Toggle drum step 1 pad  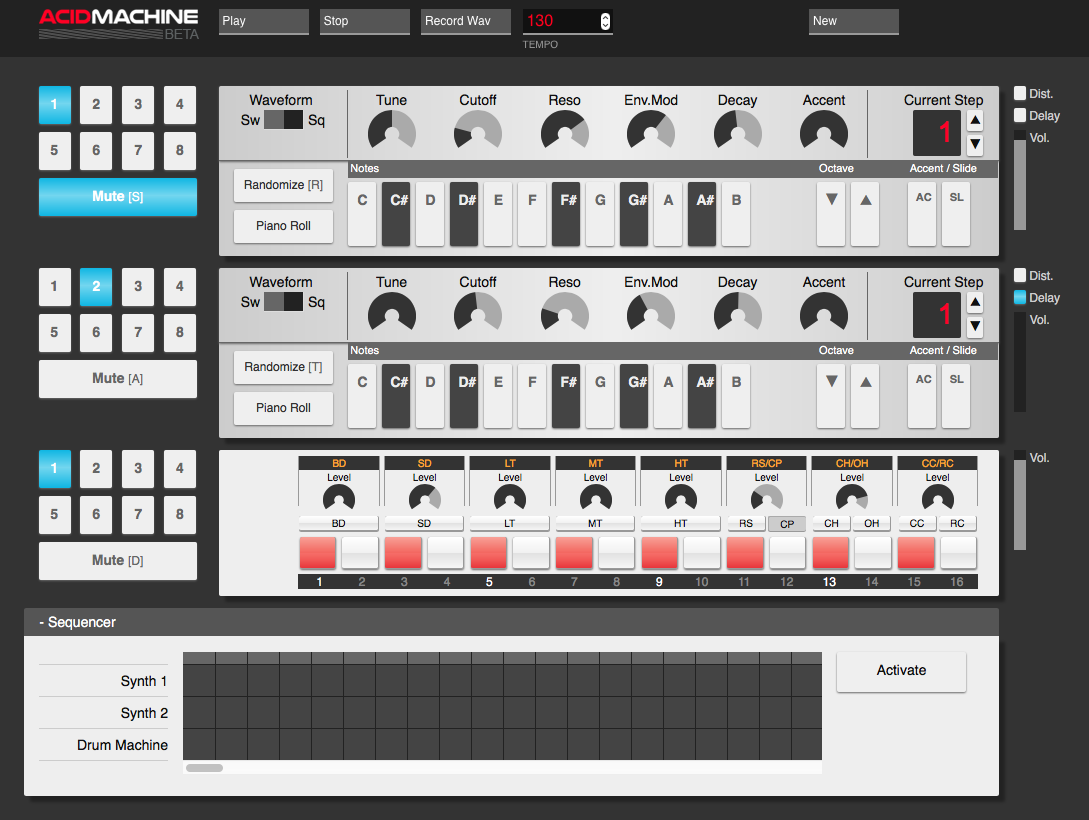click(x=317, y=553)
